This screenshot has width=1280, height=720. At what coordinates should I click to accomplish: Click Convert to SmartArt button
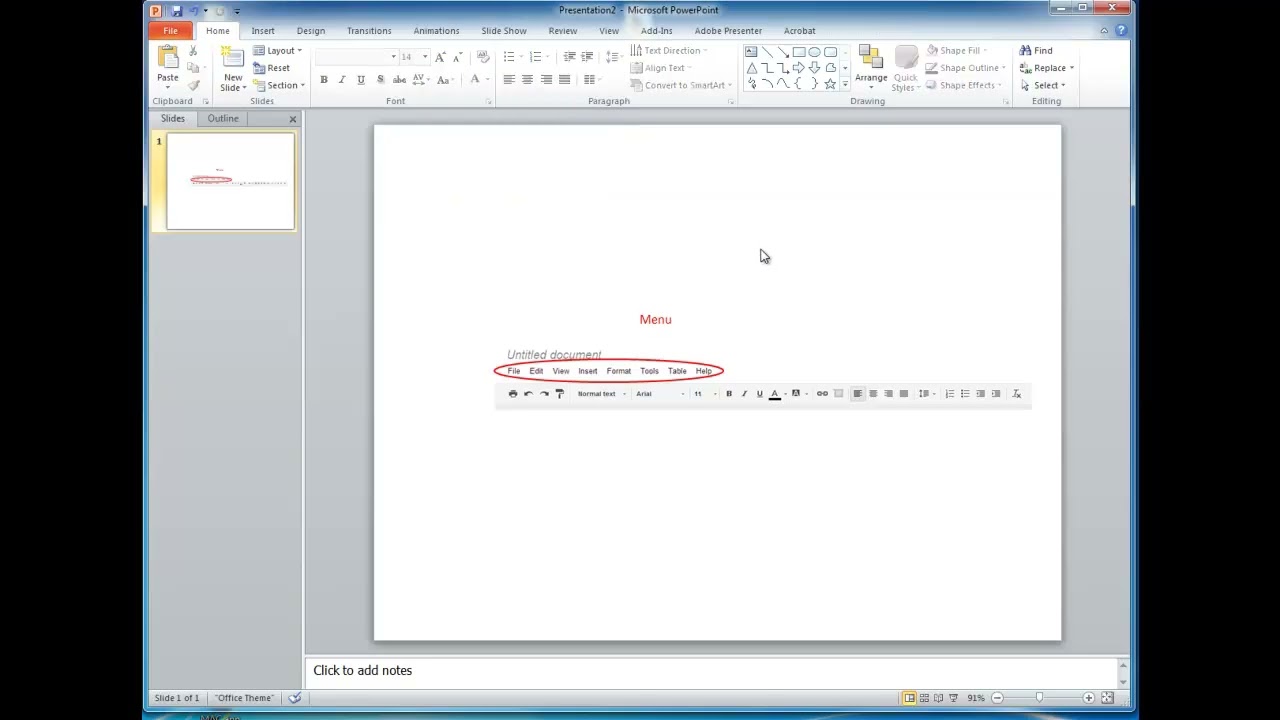tap(680, 86)
